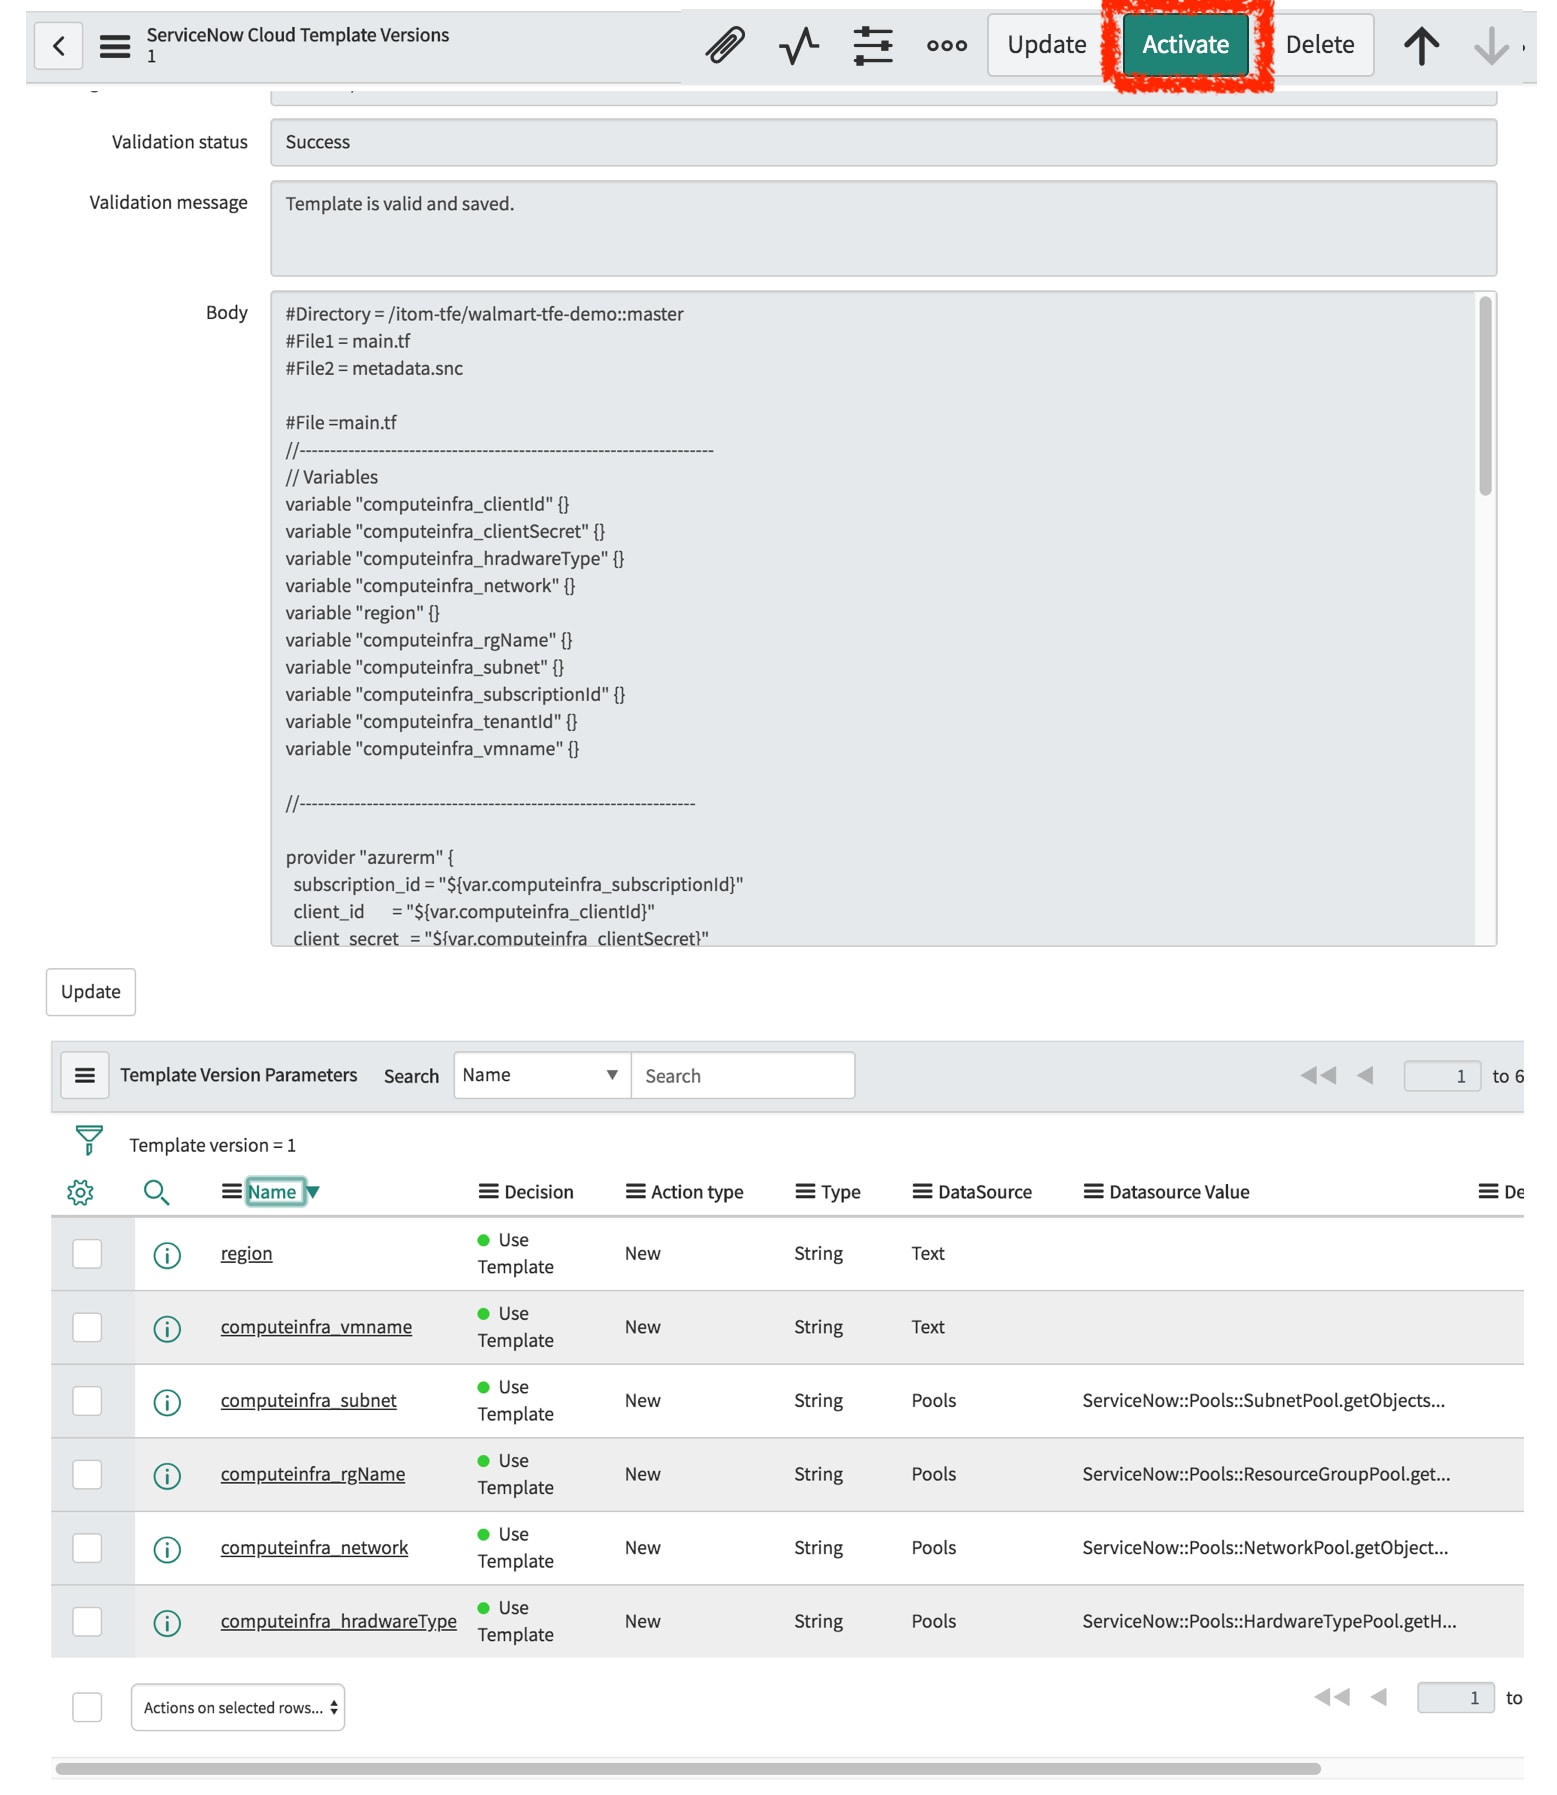Go to previous record up arrow
Screen dimensions: 1557x1795
point(1421,45)
